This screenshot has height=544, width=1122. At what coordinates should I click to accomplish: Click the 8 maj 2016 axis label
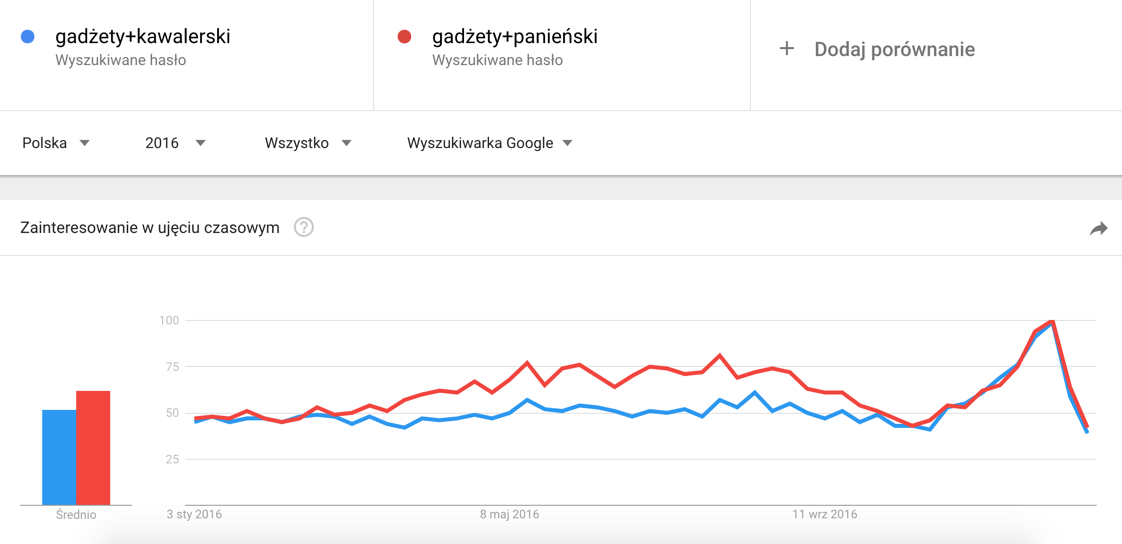(509, 515)
